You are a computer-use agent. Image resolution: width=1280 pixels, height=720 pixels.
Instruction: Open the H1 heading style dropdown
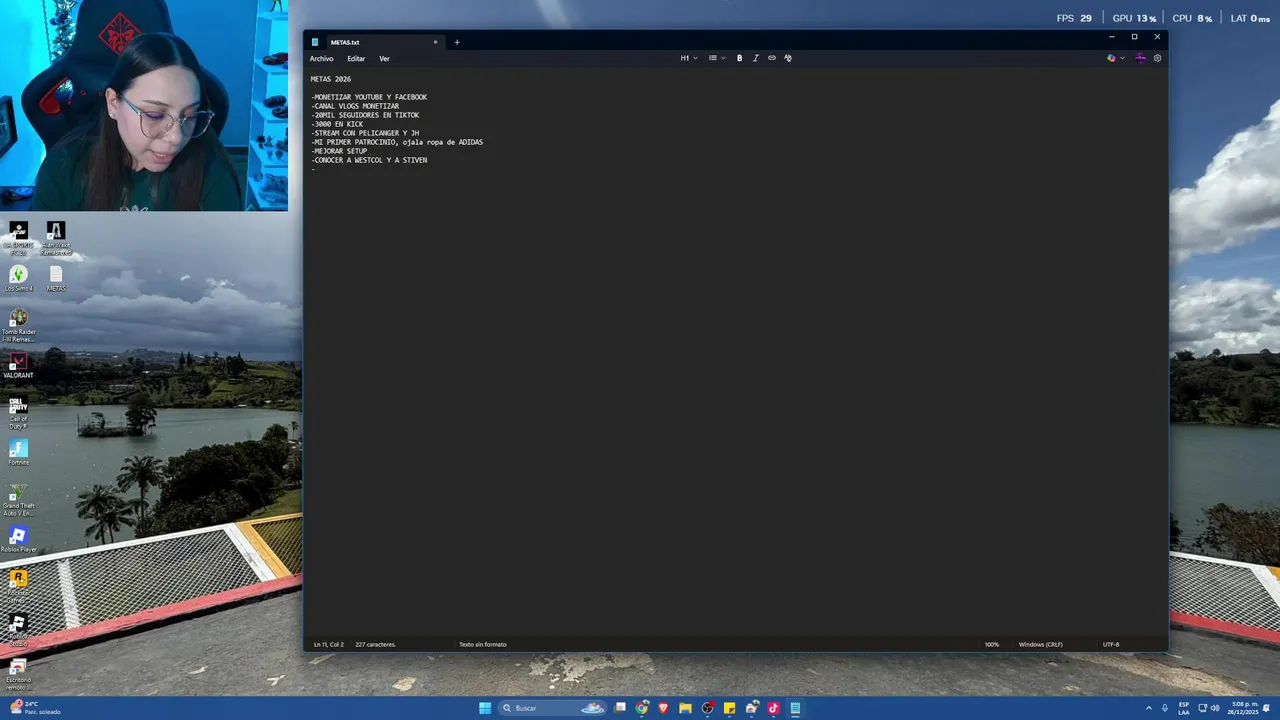[688, 58]
